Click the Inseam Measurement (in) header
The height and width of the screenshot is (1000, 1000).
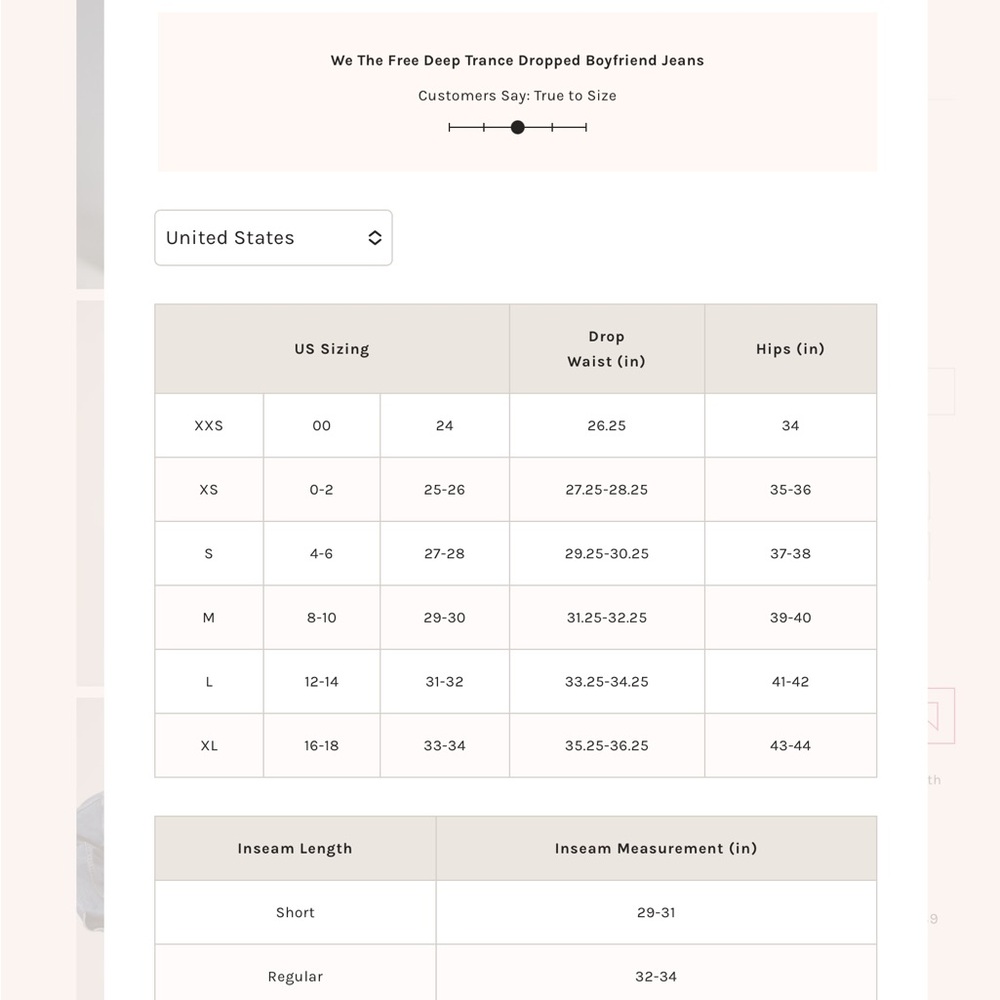[x=656, y=848]
